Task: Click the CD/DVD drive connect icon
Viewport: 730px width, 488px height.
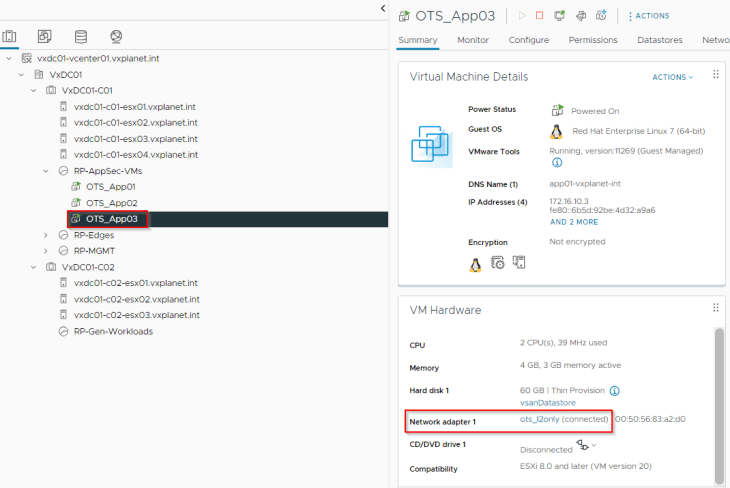Action: 582,445
